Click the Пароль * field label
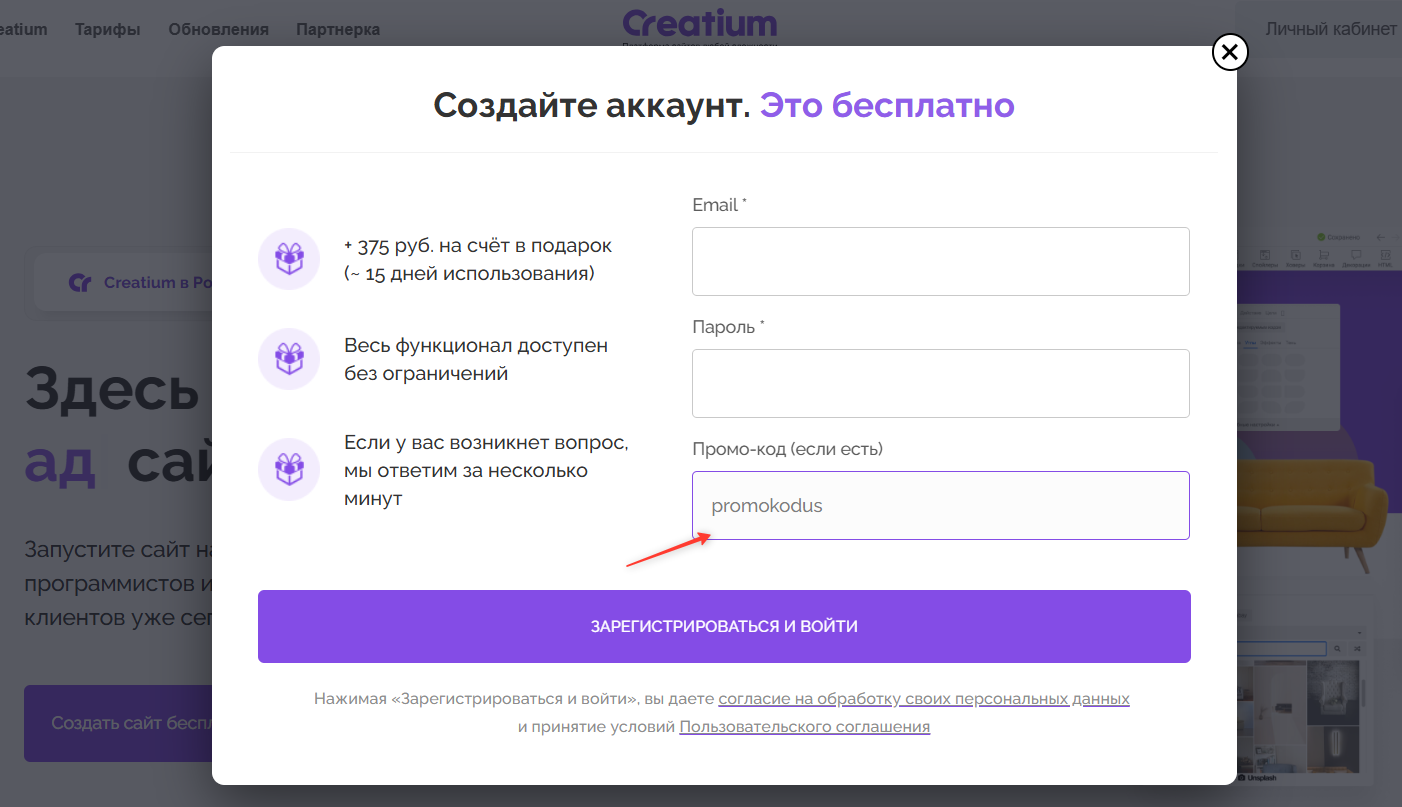This screenshot has height=807, width=1402. 728,327
